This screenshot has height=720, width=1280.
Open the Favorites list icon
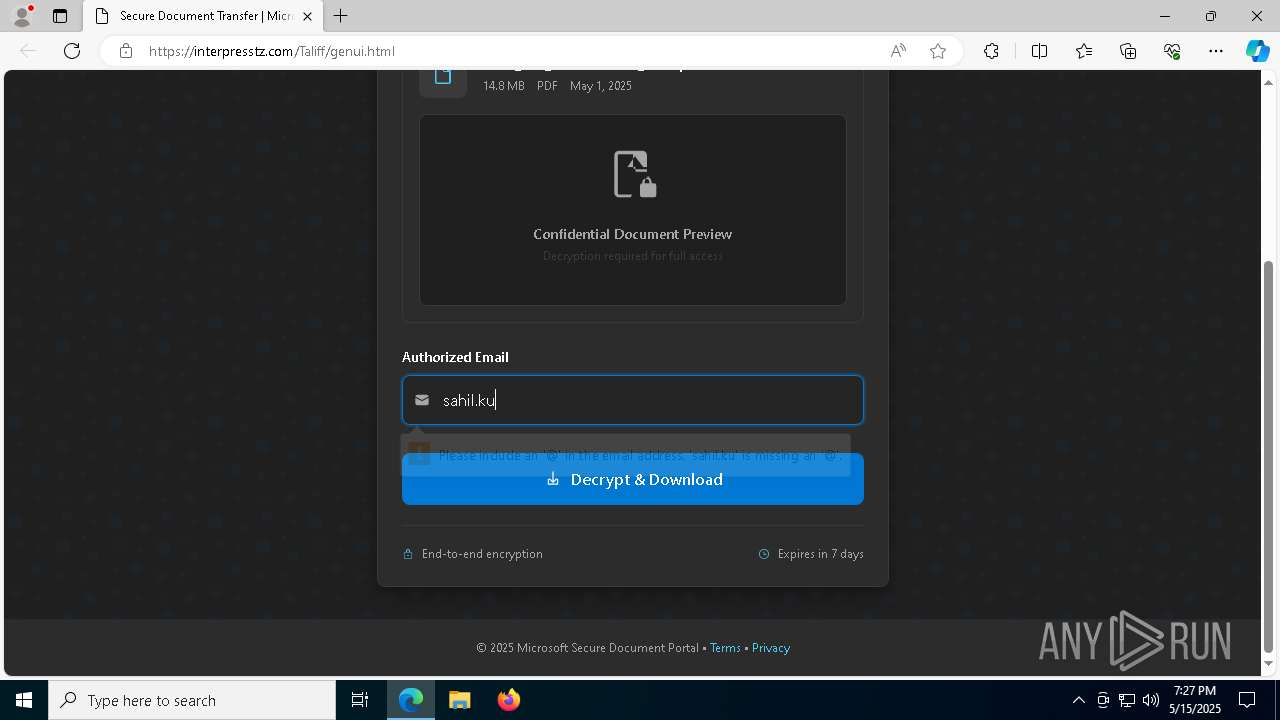pyautogui.click(x=1084, y=51)
